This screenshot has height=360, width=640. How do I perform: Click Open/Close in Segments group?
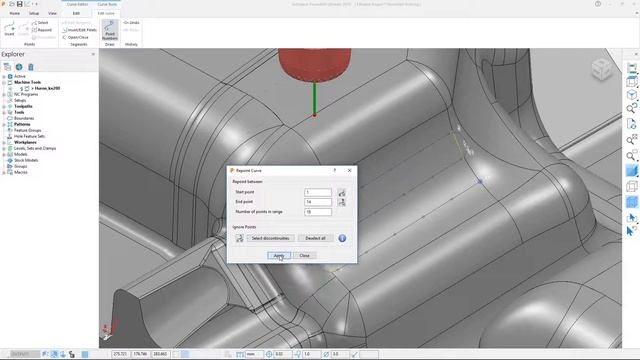[75, 37]
